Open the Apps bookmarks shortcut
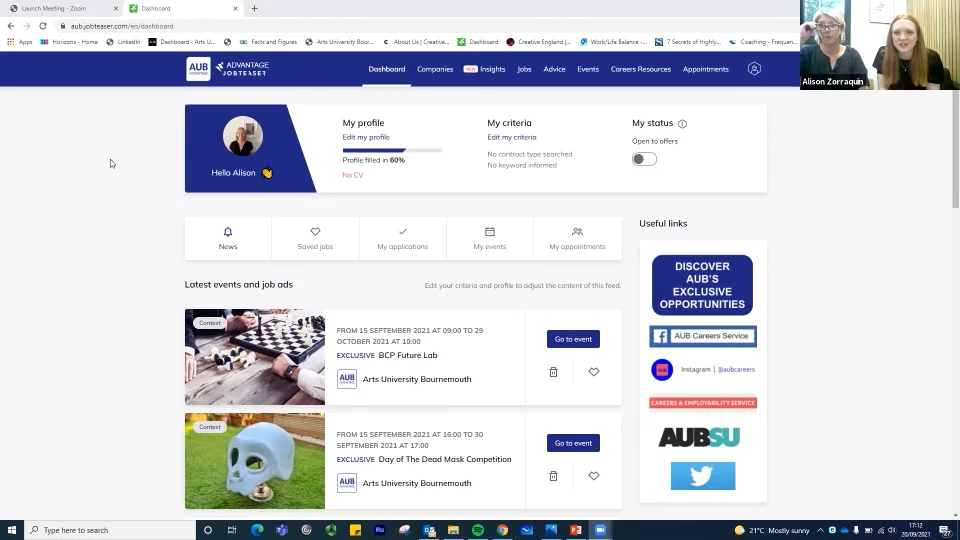 point(20,42)
